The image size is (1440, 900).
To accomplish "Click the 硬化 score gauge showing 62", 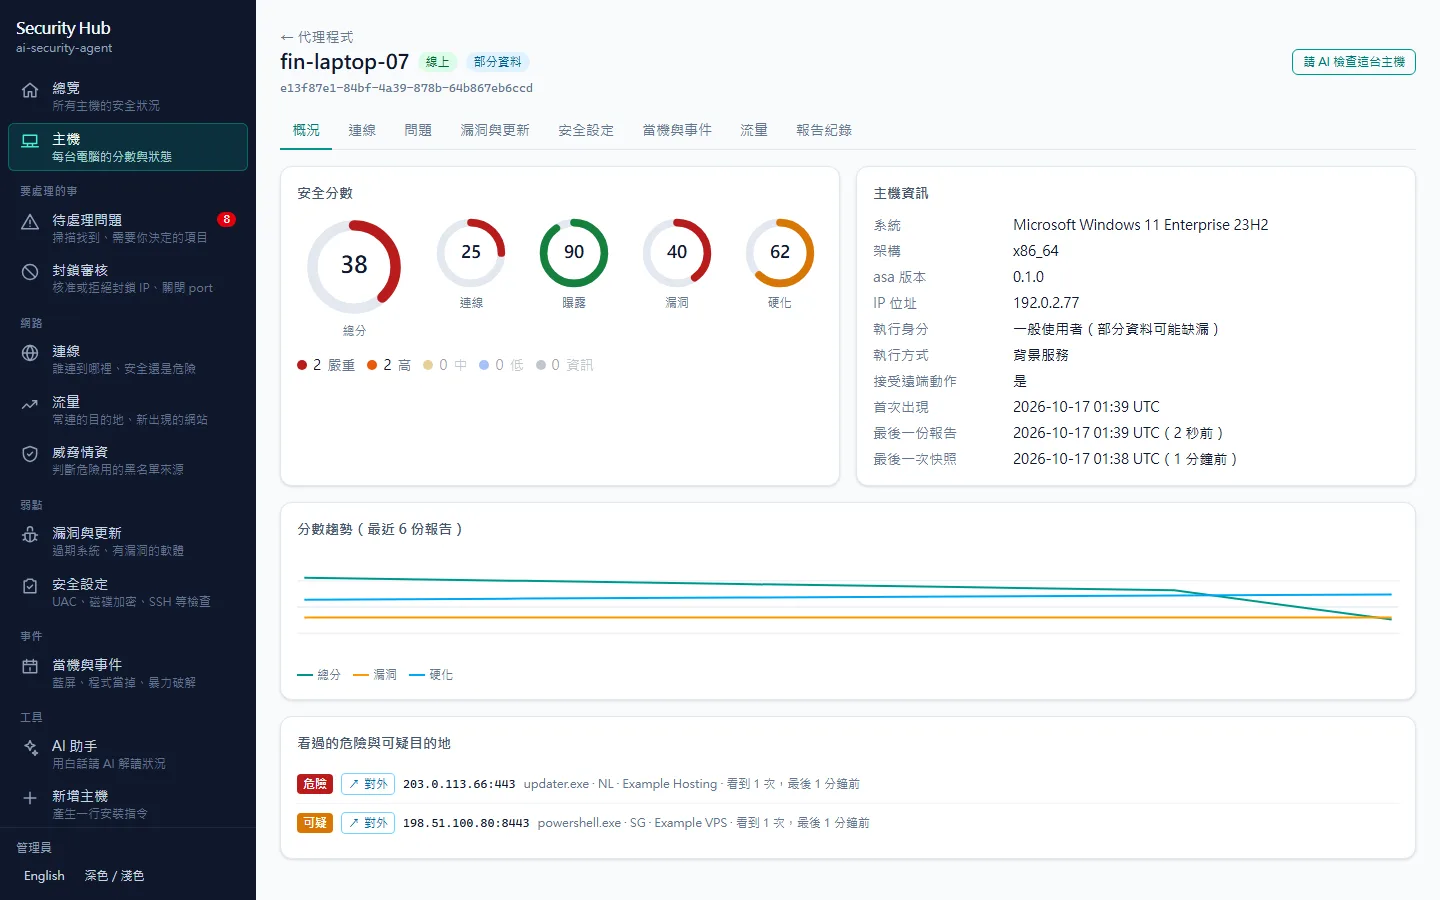I will point(780,253).
